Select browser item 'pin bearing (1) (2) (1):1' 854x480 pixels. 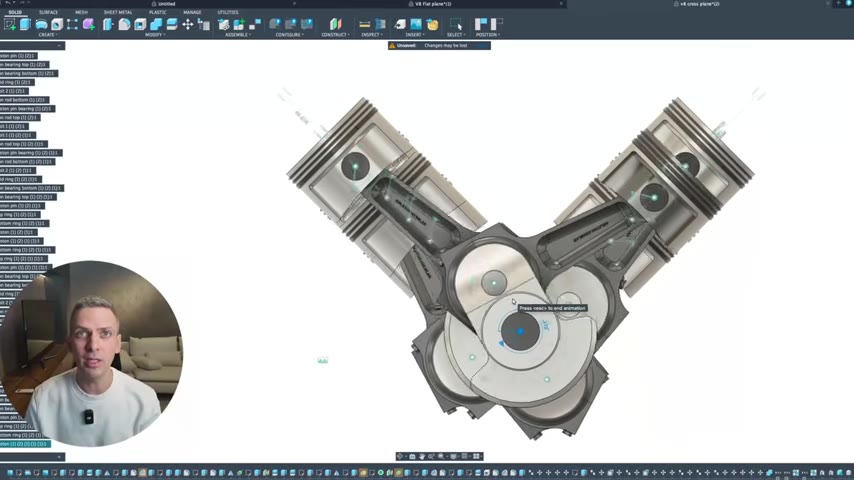(31, 153)
